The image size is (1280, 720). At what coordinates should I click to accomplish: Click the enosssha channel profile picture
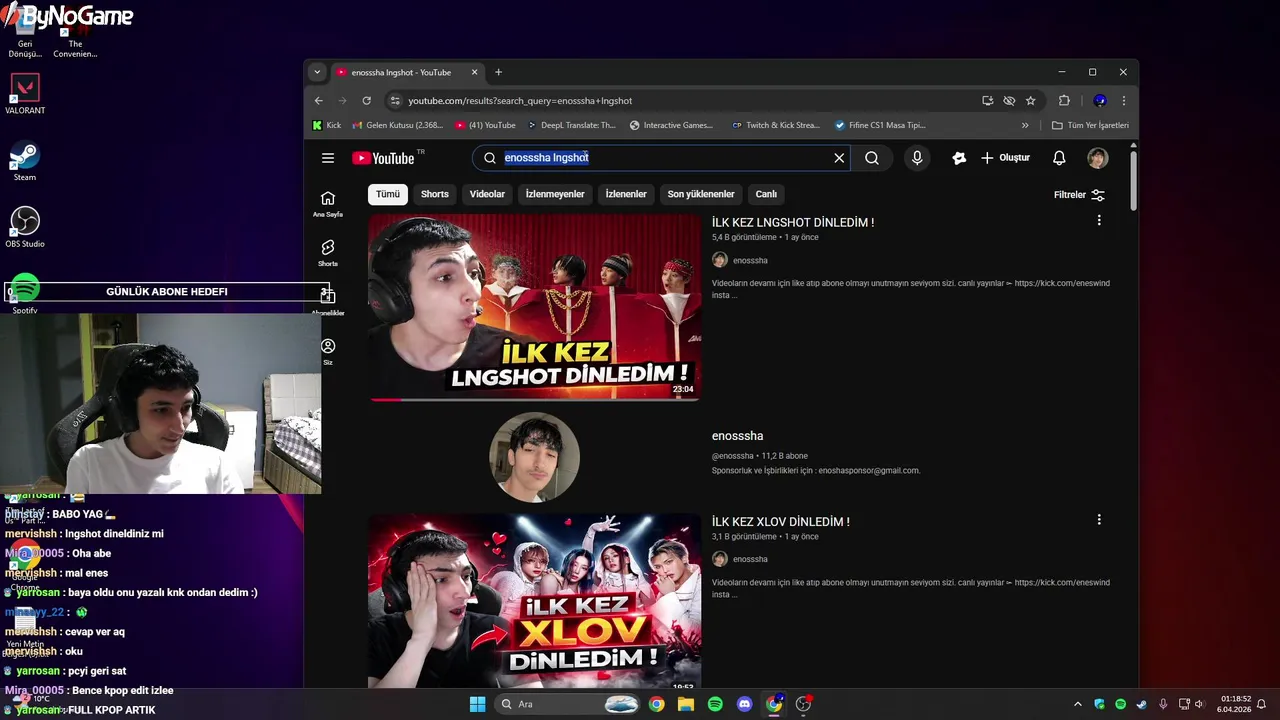534,457
